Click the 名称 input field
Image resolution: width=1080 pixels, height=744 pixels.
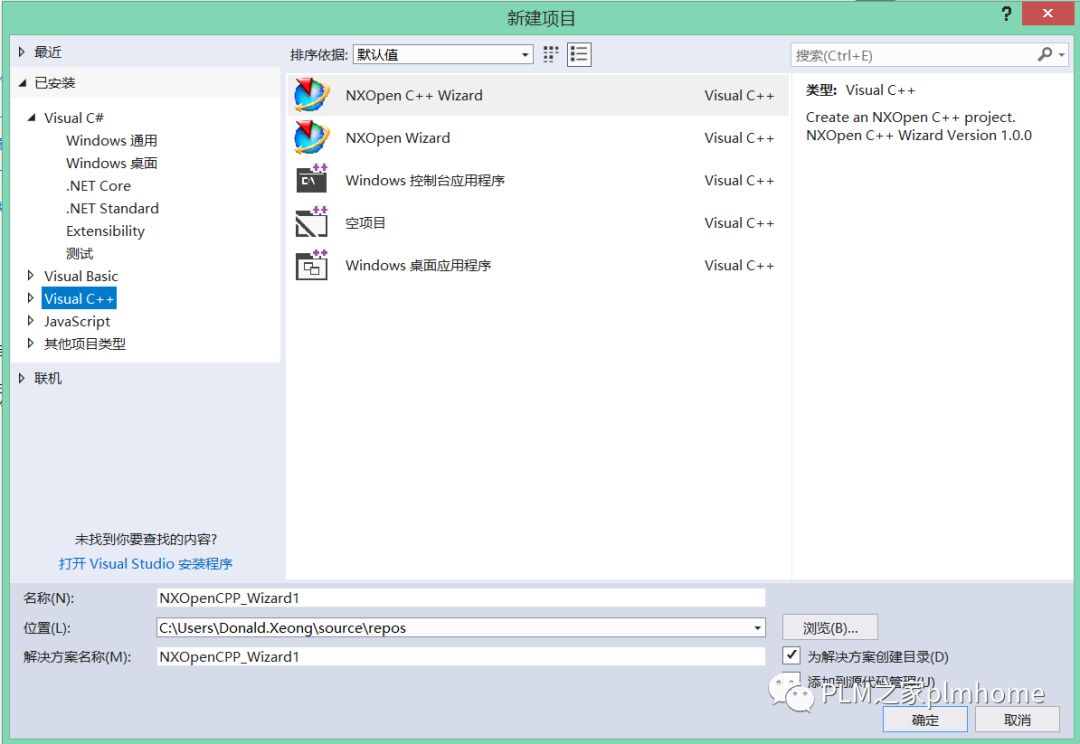coord(461,598)
